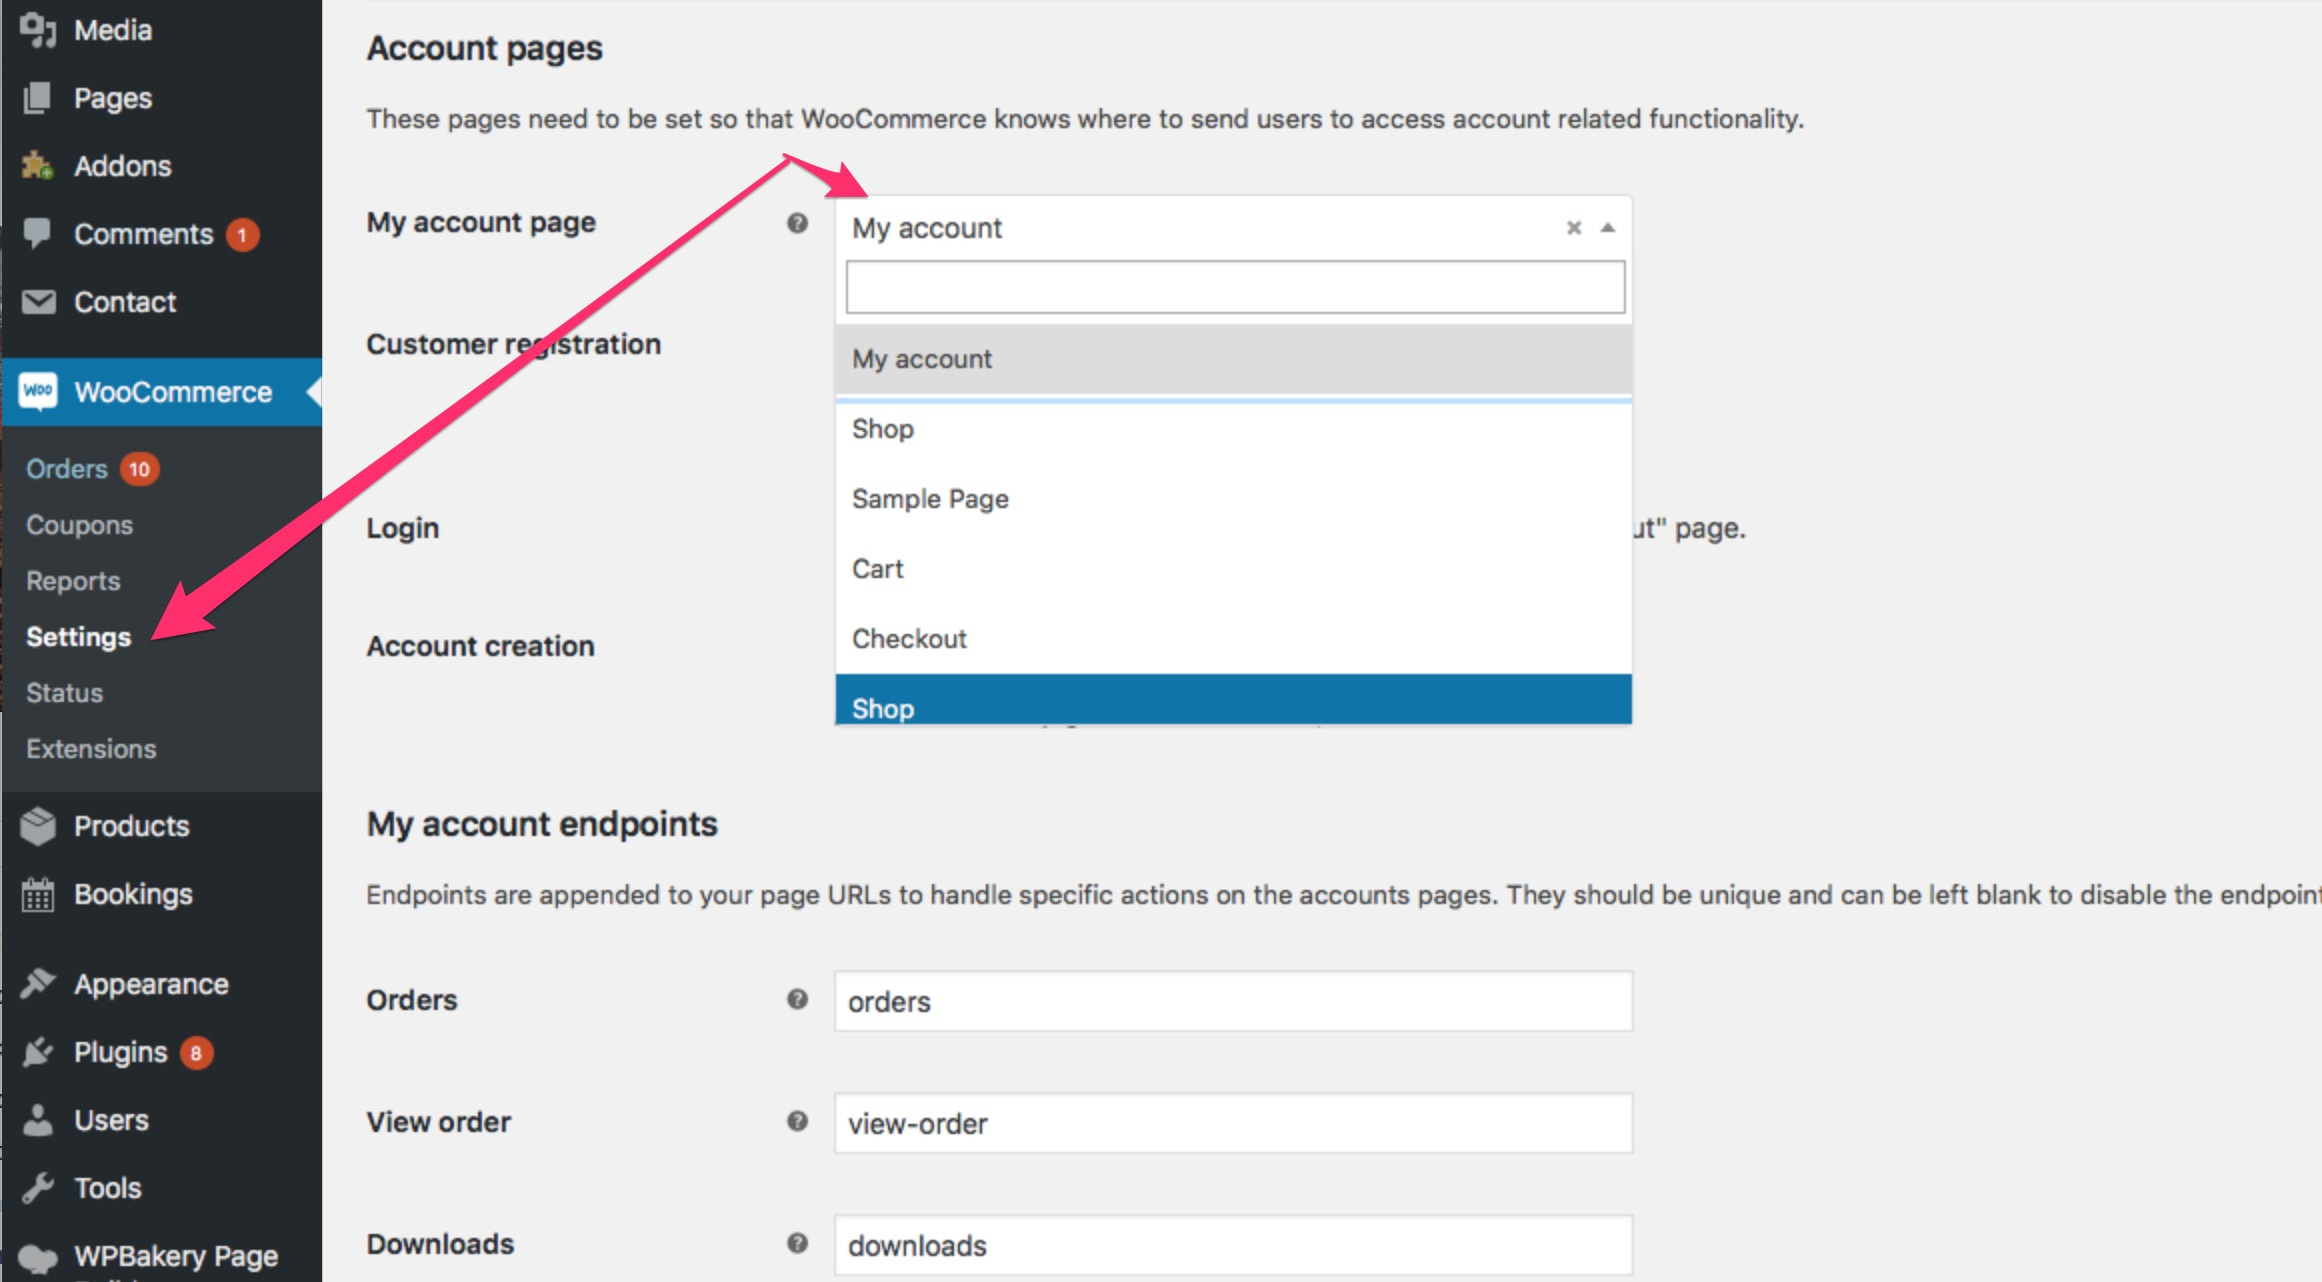Click the Comments speech bubble icon

(38, 233)
